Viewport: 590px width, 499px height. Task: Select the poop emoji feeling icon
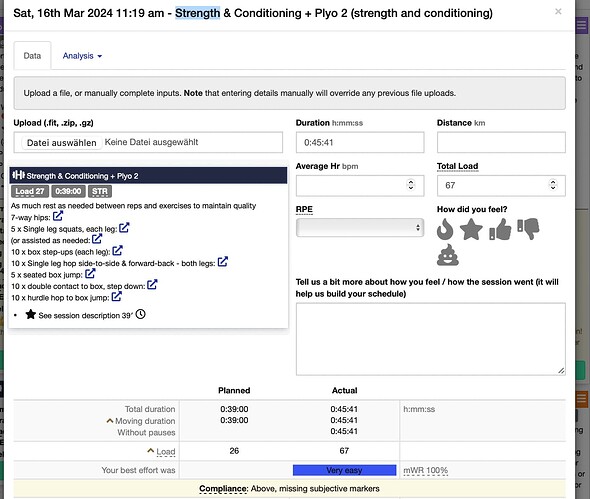coord(448,255)
